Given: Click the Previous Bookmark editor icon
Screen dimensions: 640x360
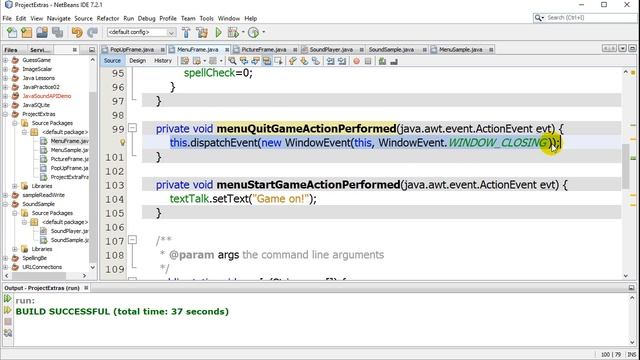Looking at the screenshot, I should (292, 61).
